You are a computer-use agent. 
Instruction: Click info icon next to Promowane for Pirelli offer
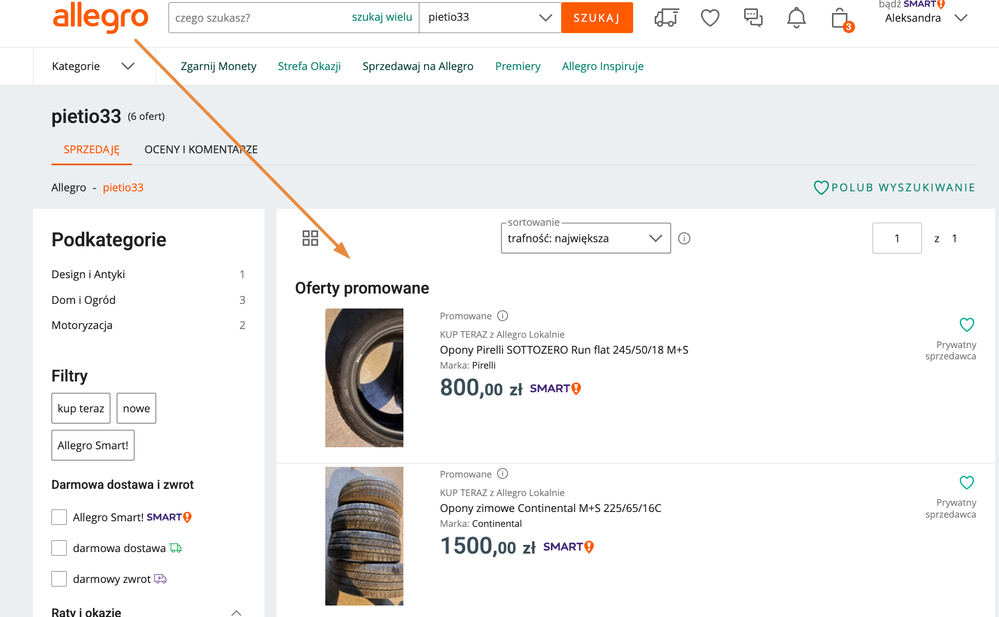[x=503, y=316]
